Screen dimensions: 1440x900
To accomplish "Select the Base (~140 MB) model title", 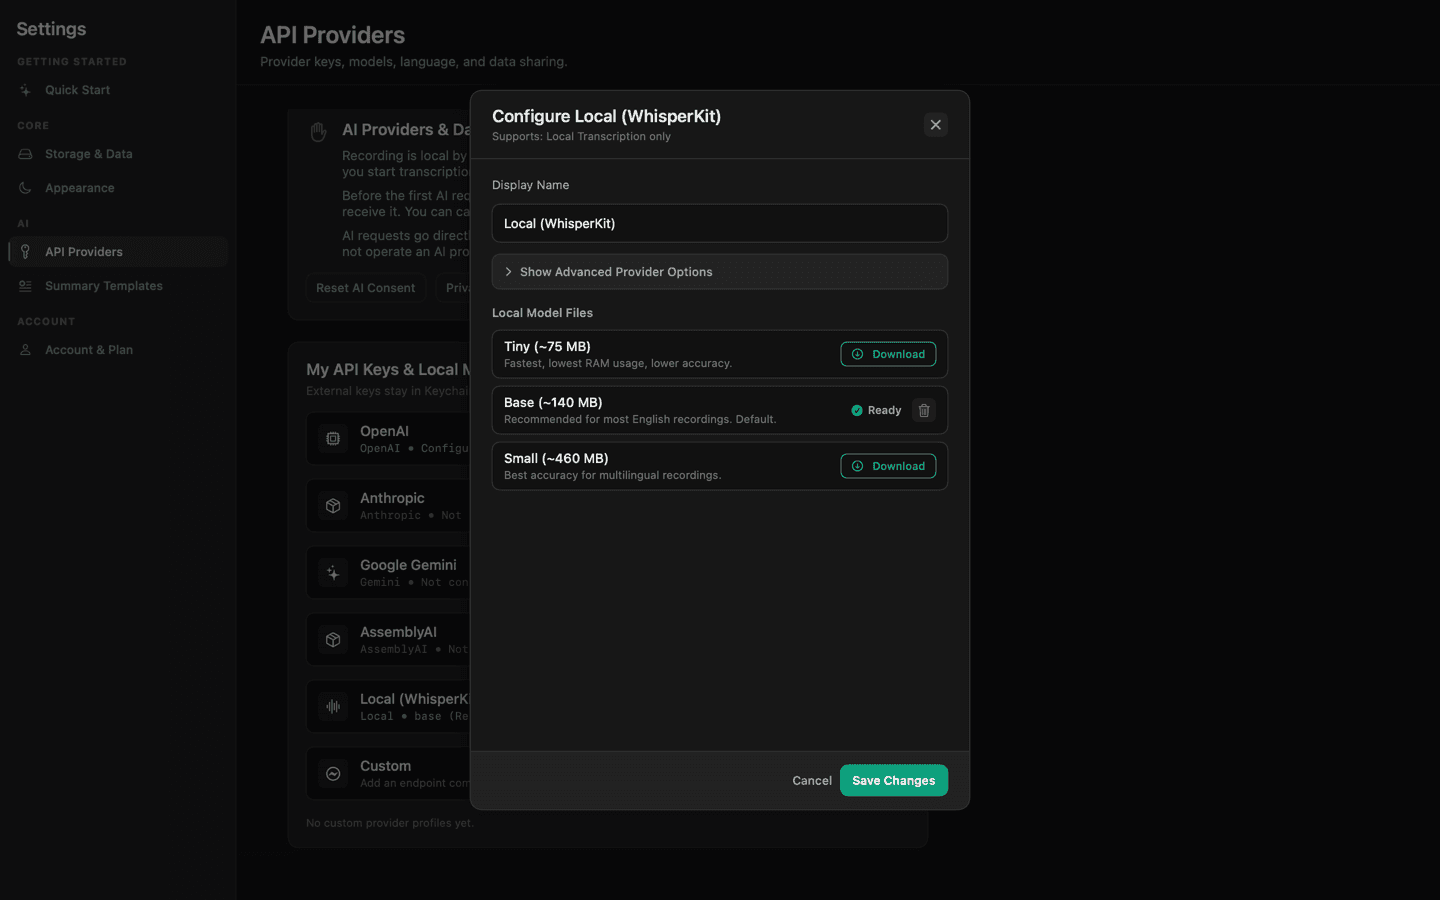I will (x=553, y=402).
